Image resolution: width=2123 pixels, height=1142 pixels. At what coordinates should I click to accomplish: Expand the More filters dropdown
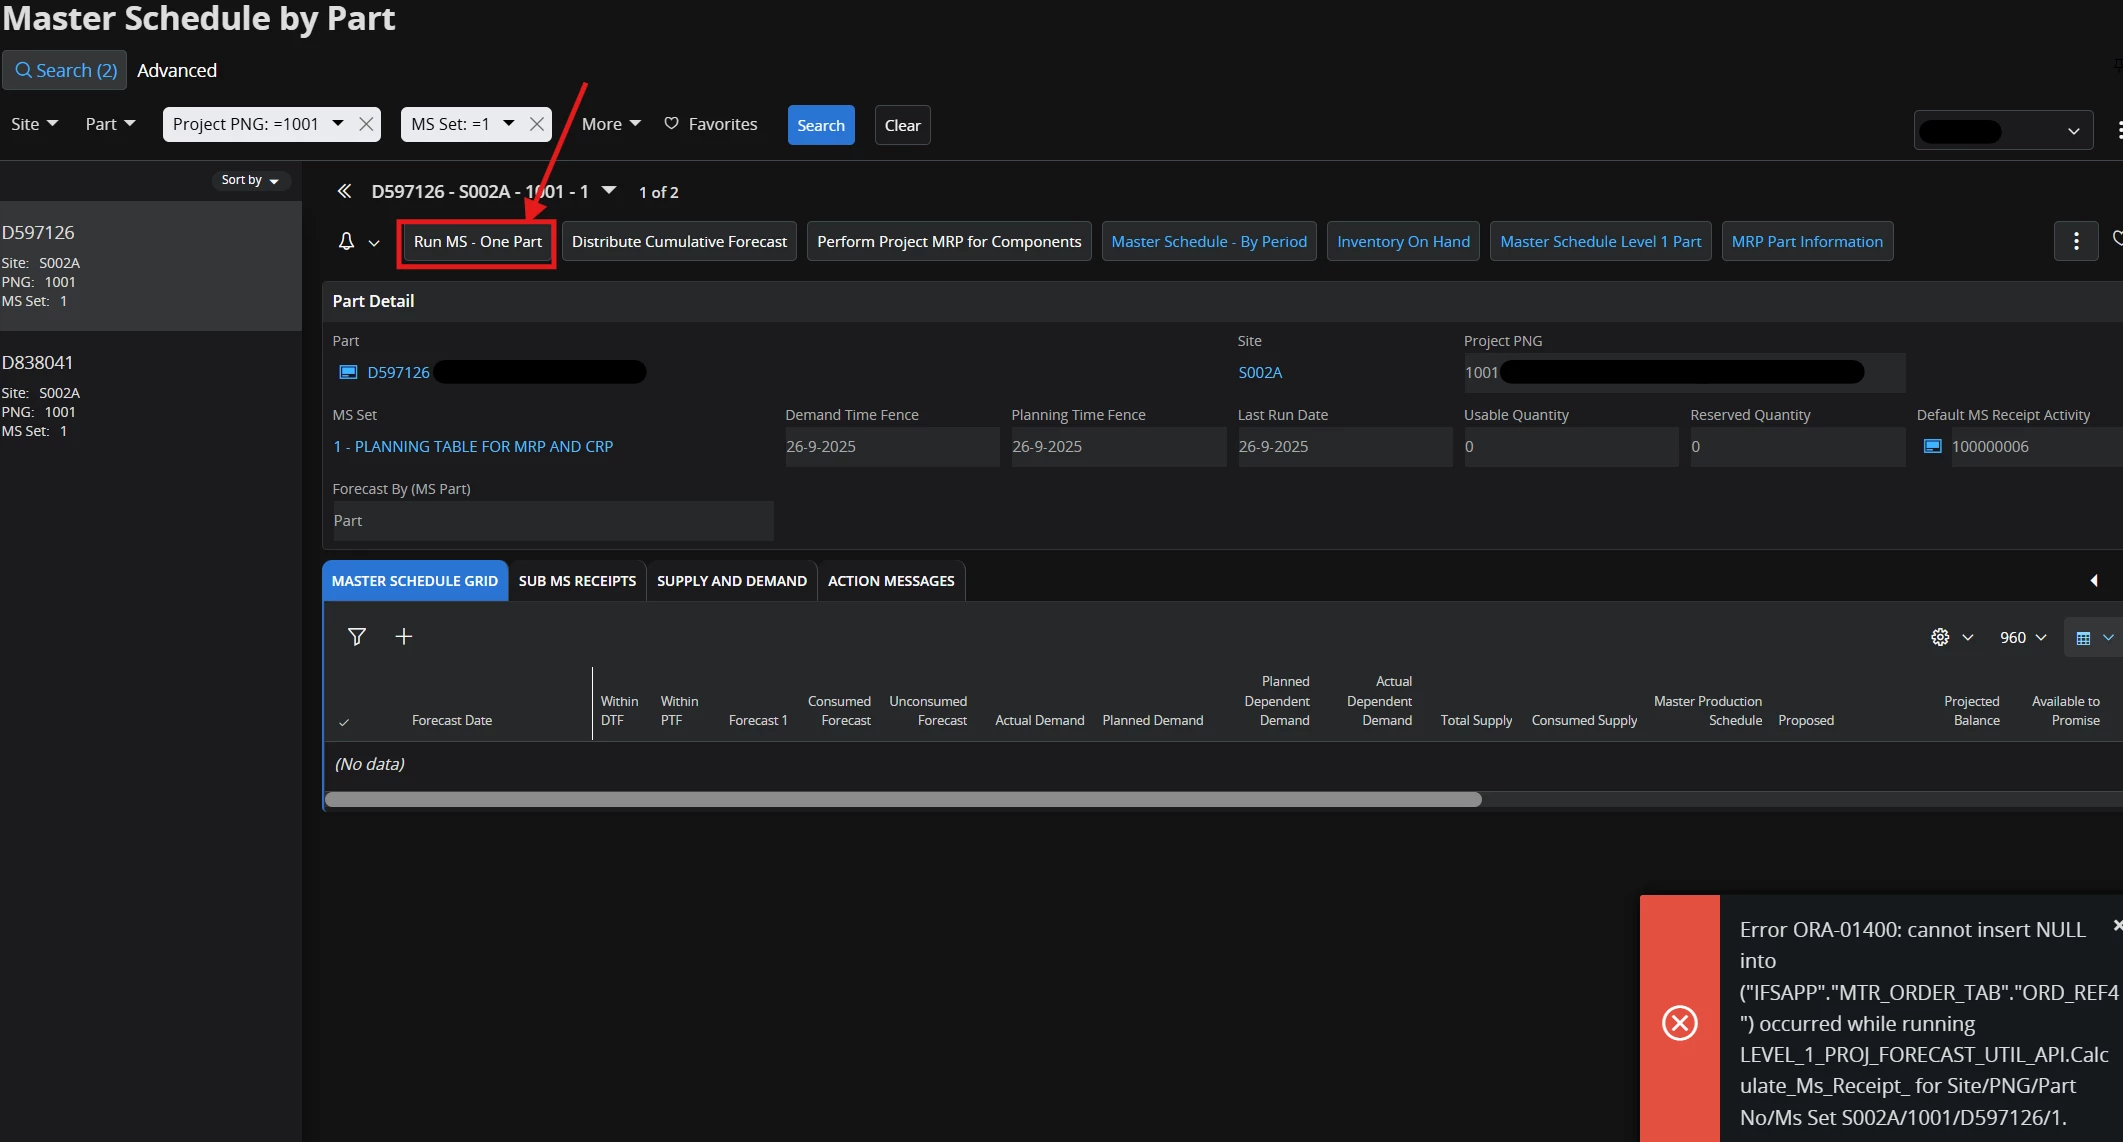click(x=611, y=124)
